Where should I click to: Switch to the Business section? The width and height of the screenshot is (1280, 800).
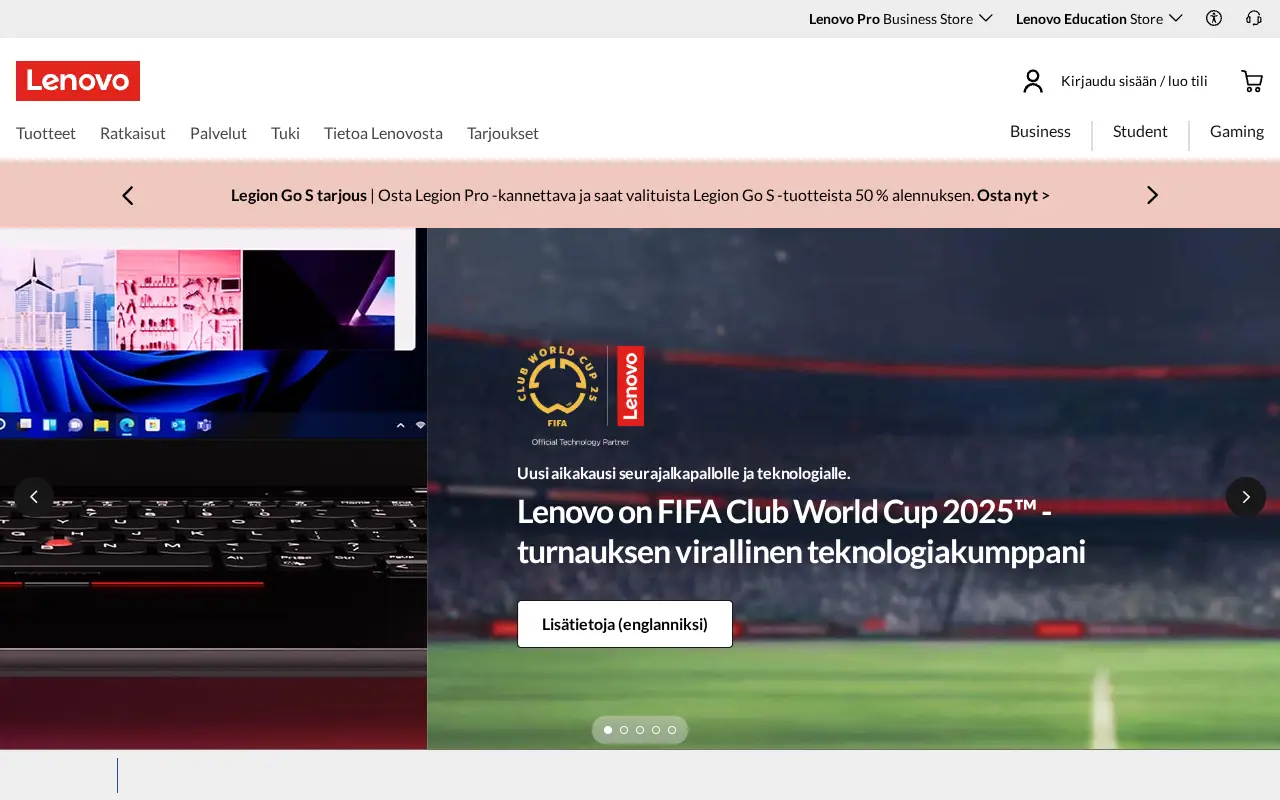pyautogui.click(x=1040, y=131)
